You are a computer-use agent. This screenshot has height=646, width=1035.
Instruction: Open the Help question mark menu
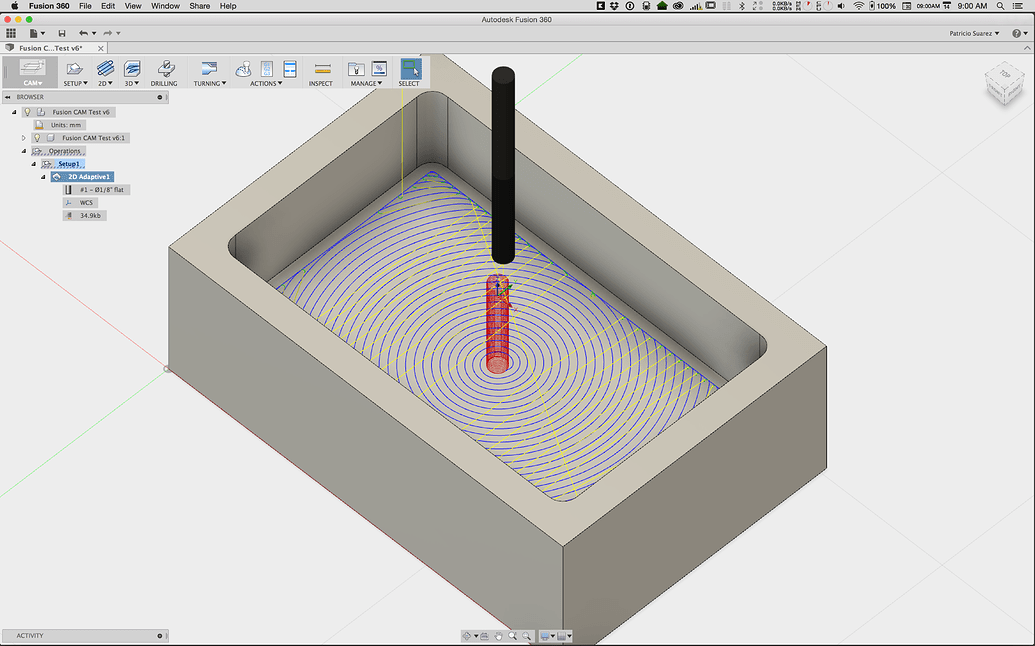click(x=1018, y=33)
